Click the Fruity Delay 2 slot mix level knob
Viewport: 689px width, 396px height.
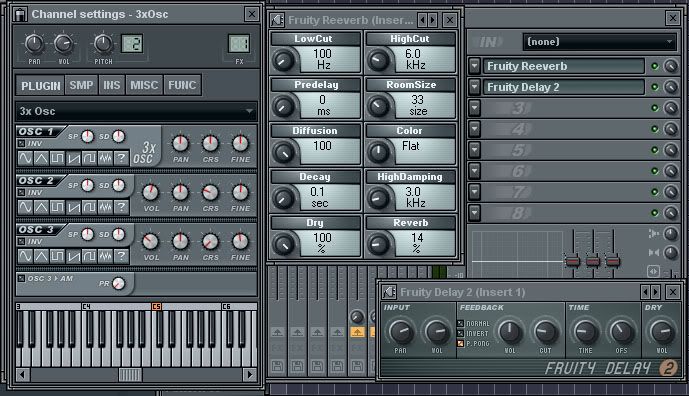coord(671,87)
